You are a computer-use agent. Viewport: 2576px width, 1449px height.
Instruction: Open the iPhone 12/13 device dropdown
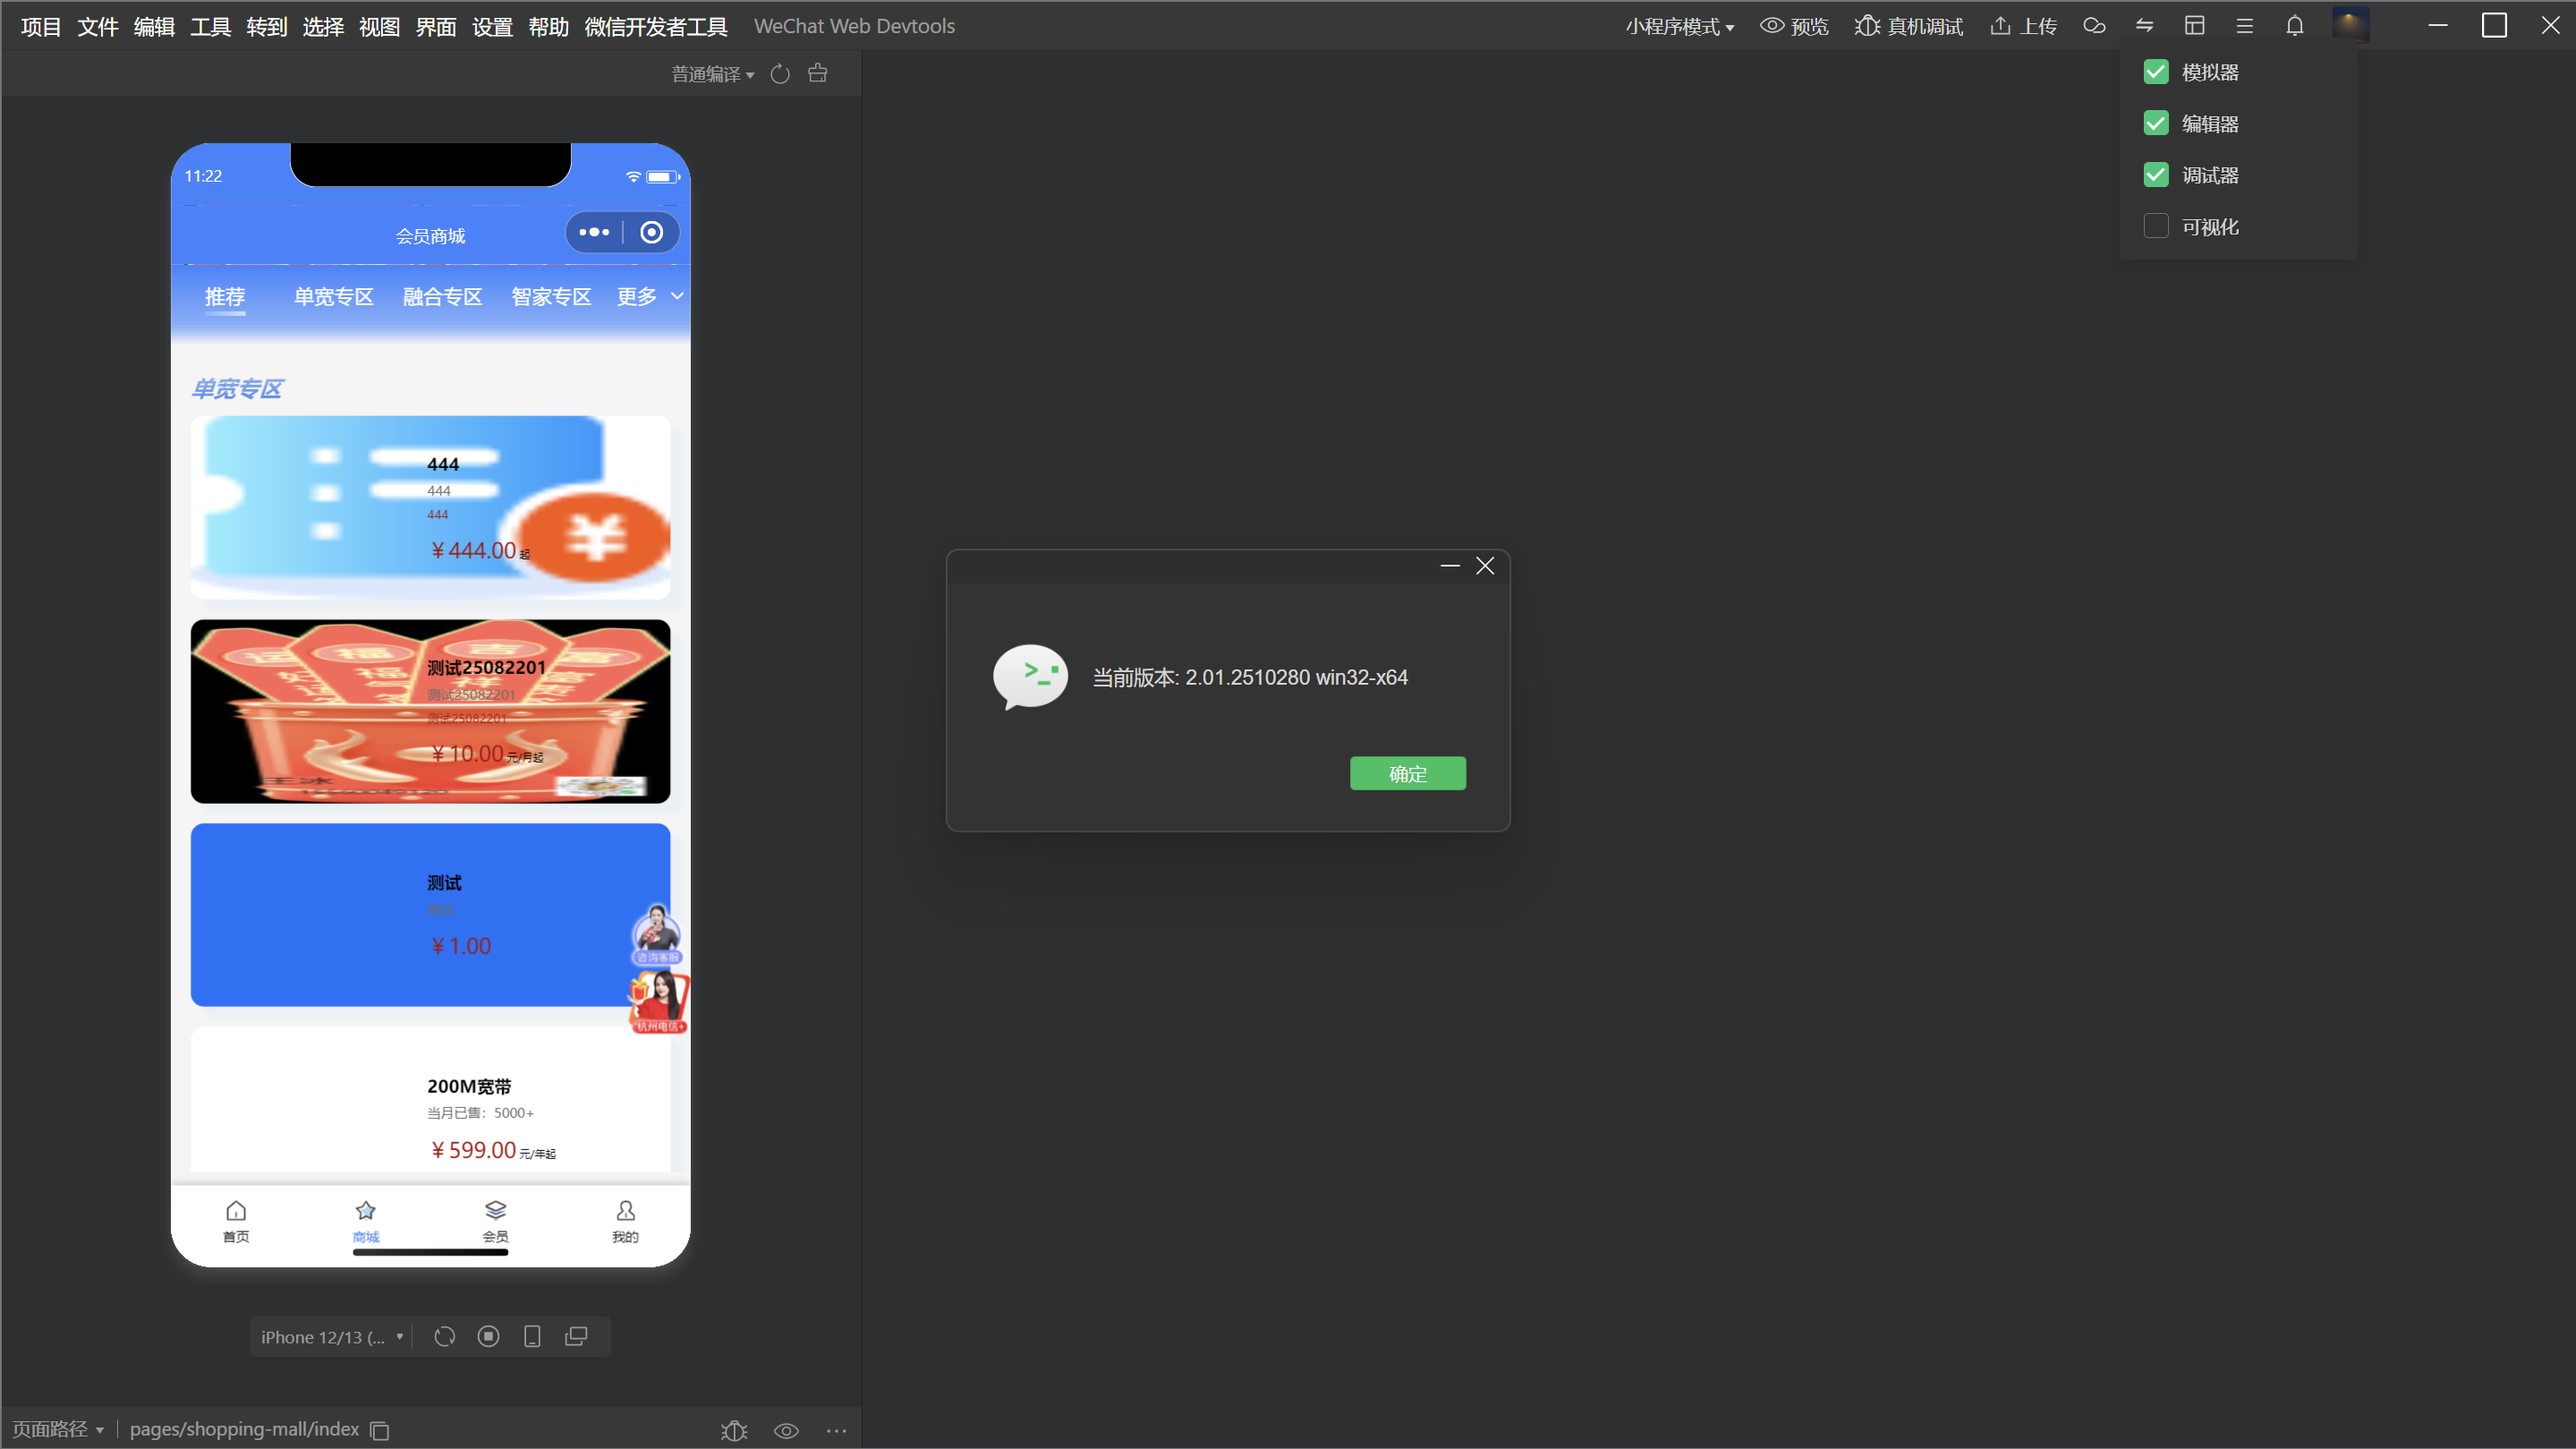point(331,1337)
